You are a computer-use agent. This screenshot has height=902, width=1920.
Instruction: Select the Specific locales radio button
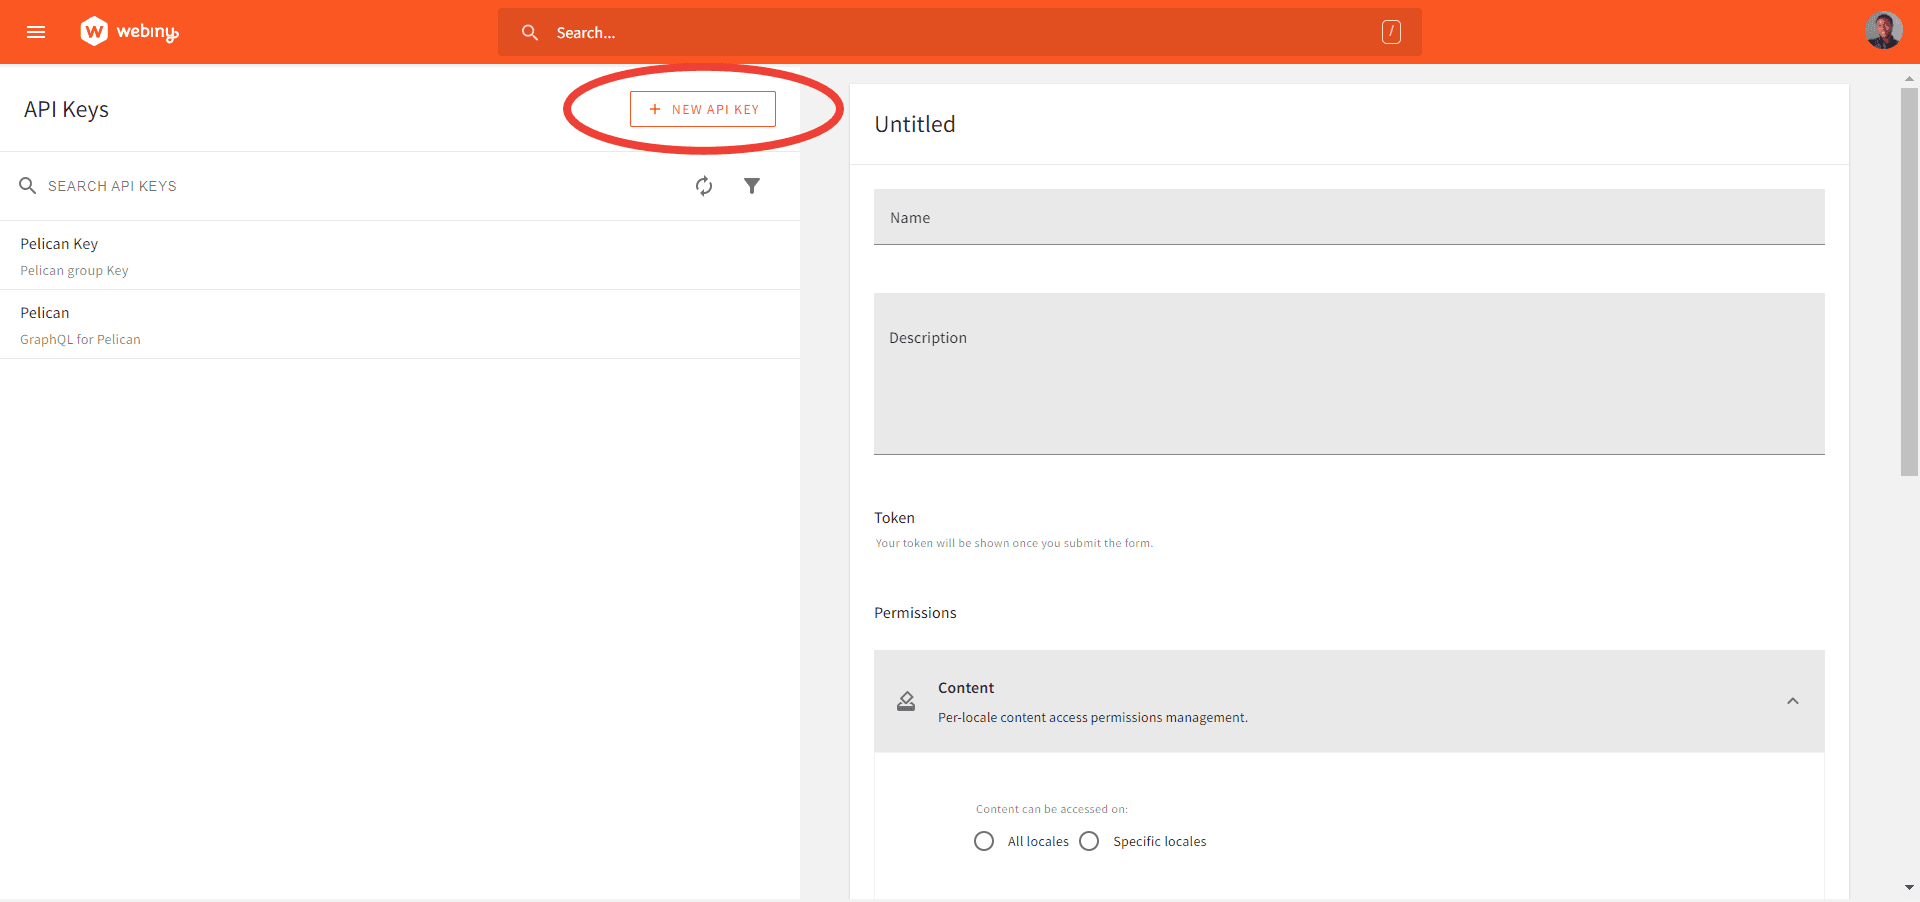(1089, 841)
